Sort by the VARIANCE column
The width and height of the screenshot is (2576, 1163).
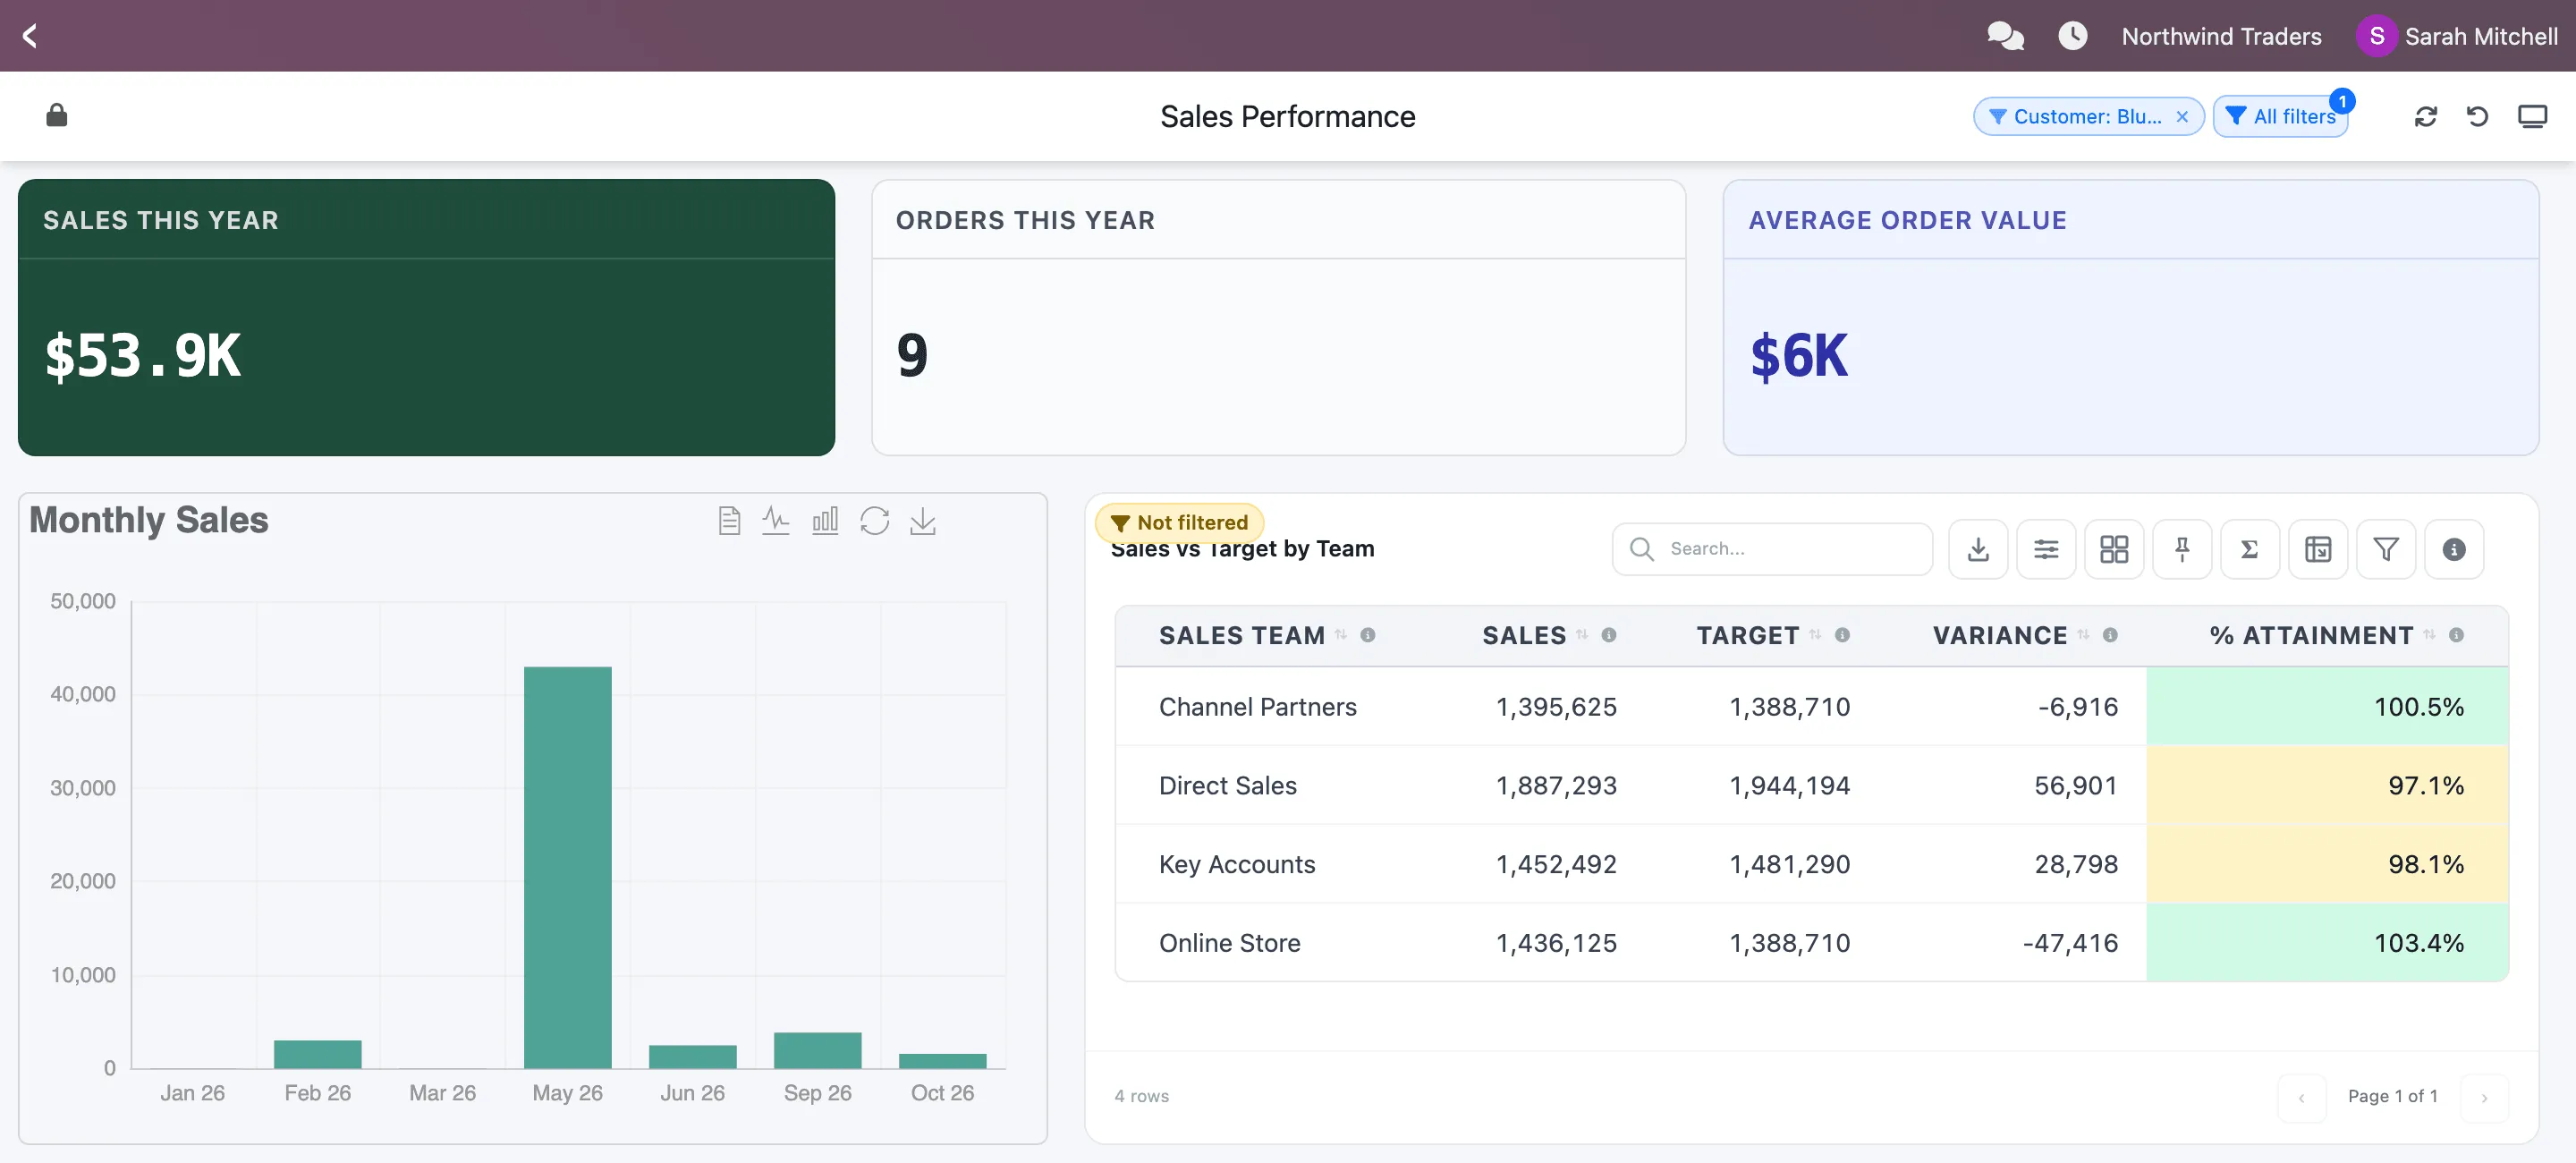[x=2082, y=635]
